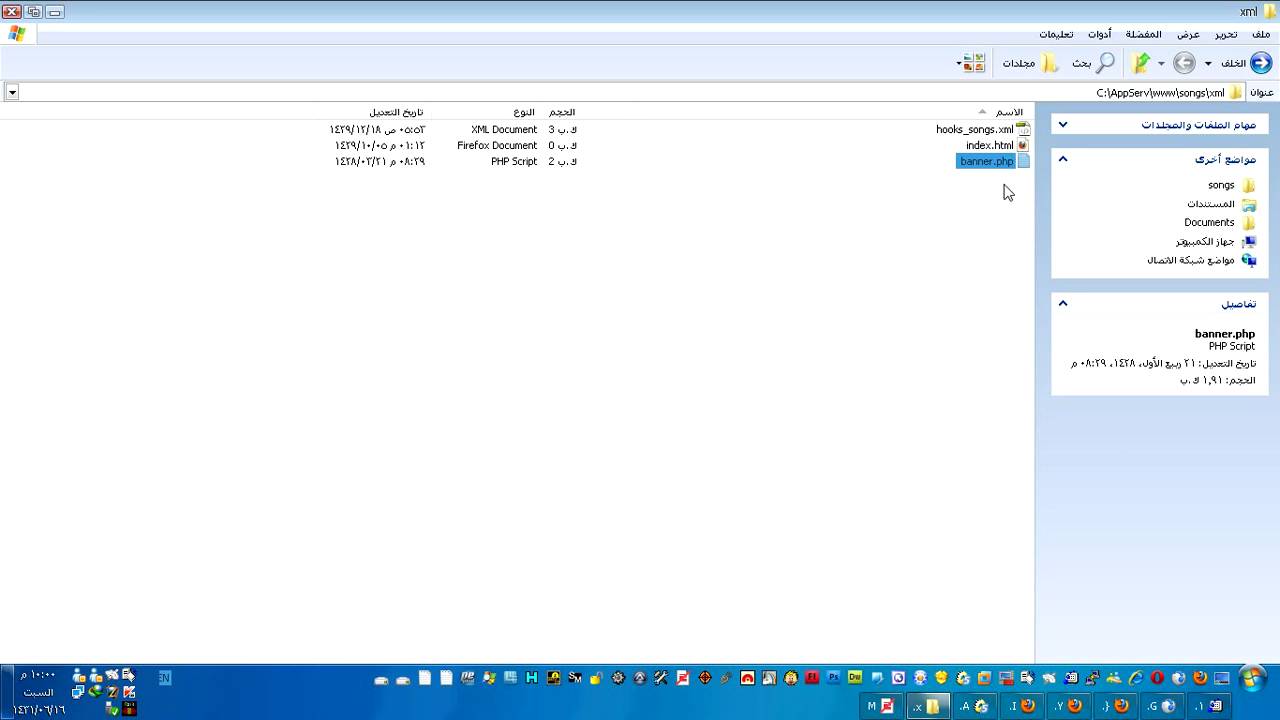Expand the address bar dropdown arrow
The width and height of the screenshot is (1280, 720).
(x=12, y=92)
